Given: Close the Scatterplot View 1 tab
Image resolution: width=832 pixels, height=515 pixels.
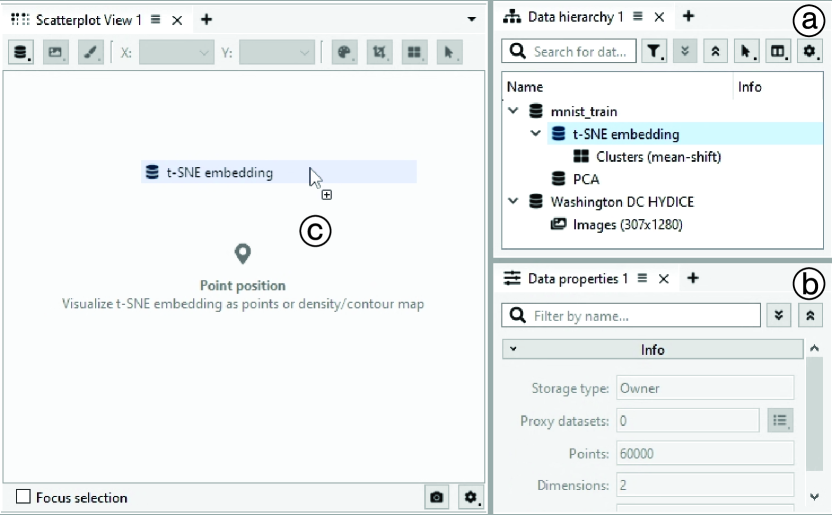Looking at the screenshot, I should click(x=177, y=20).
